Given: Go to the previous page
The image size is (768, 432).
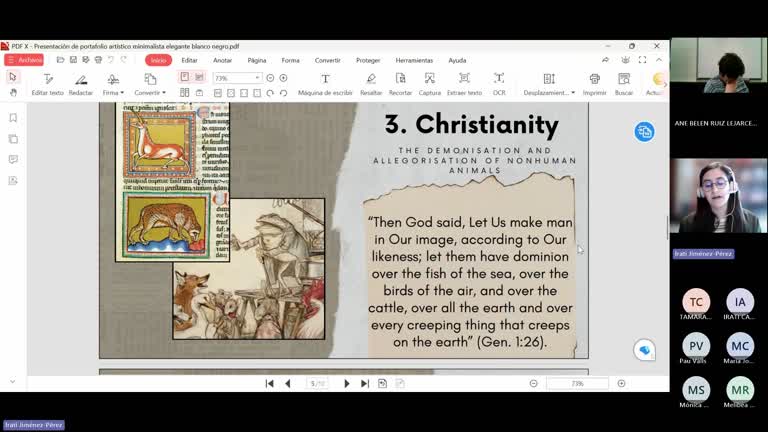Looking at the screenshot, I should pos(288,384).
